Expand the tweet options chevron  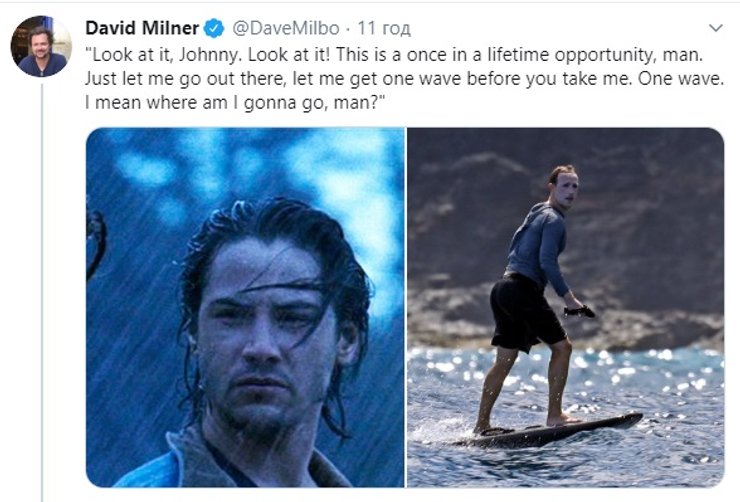click(x=716, y=28)
